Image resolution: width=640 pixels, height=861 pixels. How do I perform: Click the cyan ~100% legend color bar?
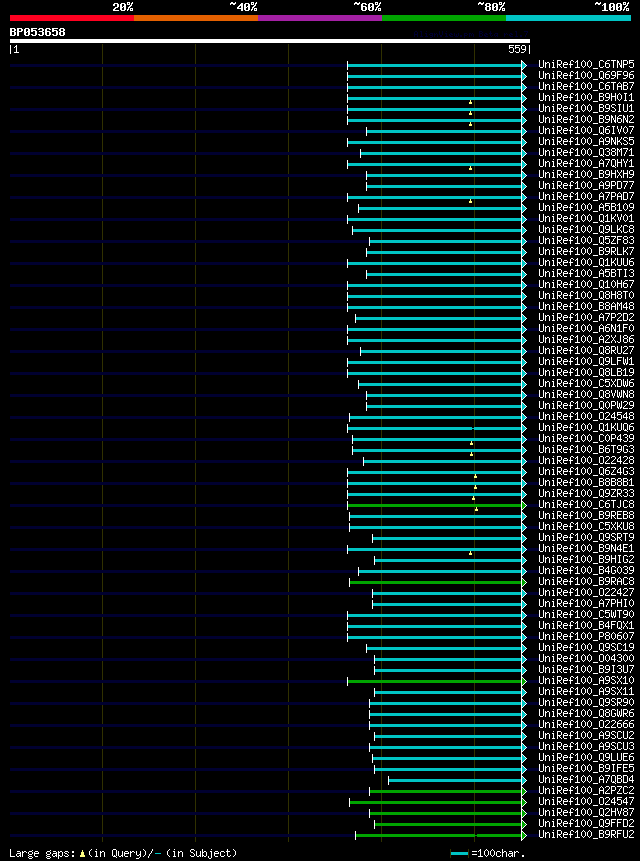pyautogui.click(x=568, y=18)
